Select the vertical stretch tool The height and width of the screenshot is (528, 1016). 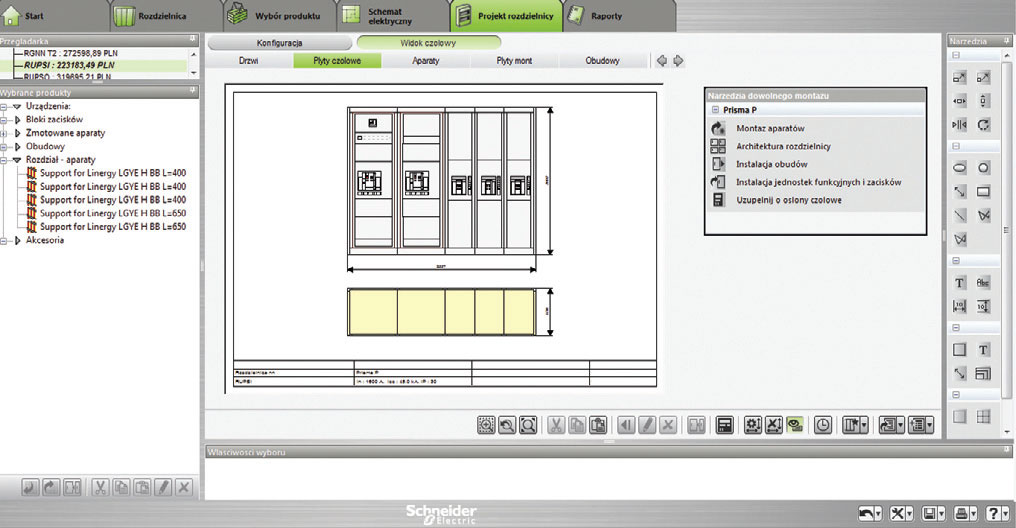983,101
